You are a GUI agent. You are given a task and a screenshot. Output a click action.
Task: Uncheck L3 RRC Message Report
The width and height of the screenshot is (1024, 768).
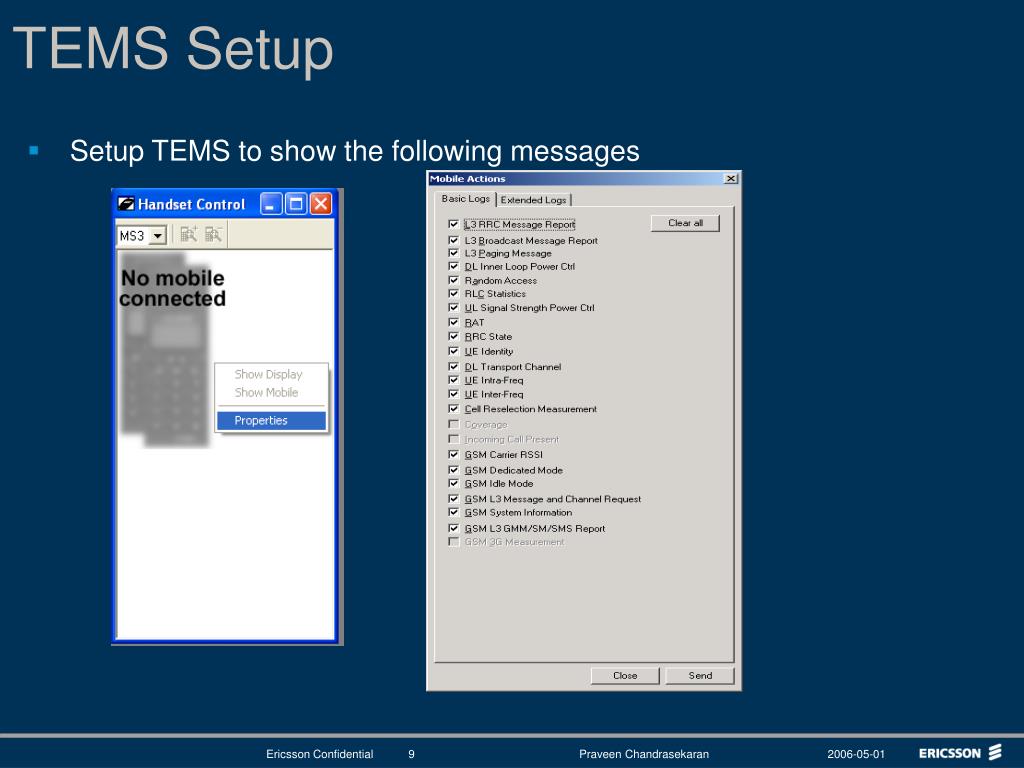(453, 224)
